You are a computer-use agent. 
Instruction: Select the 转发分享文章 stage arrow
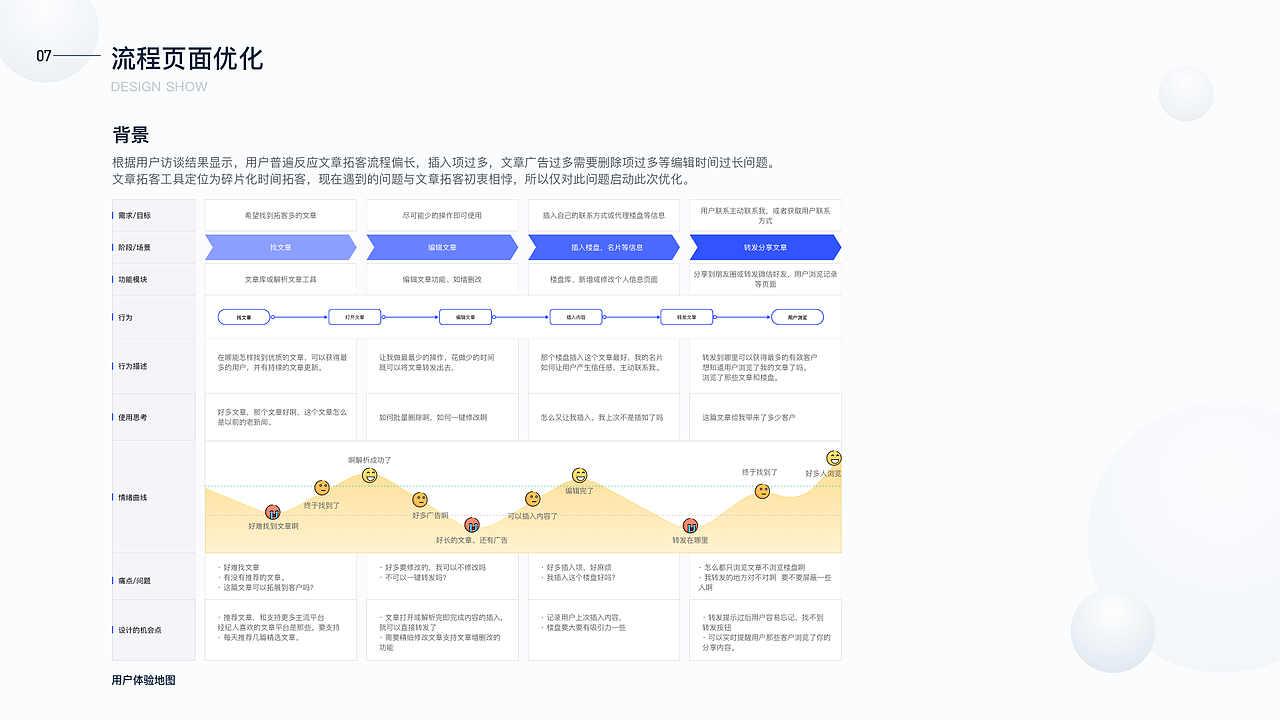click(765, 247)
